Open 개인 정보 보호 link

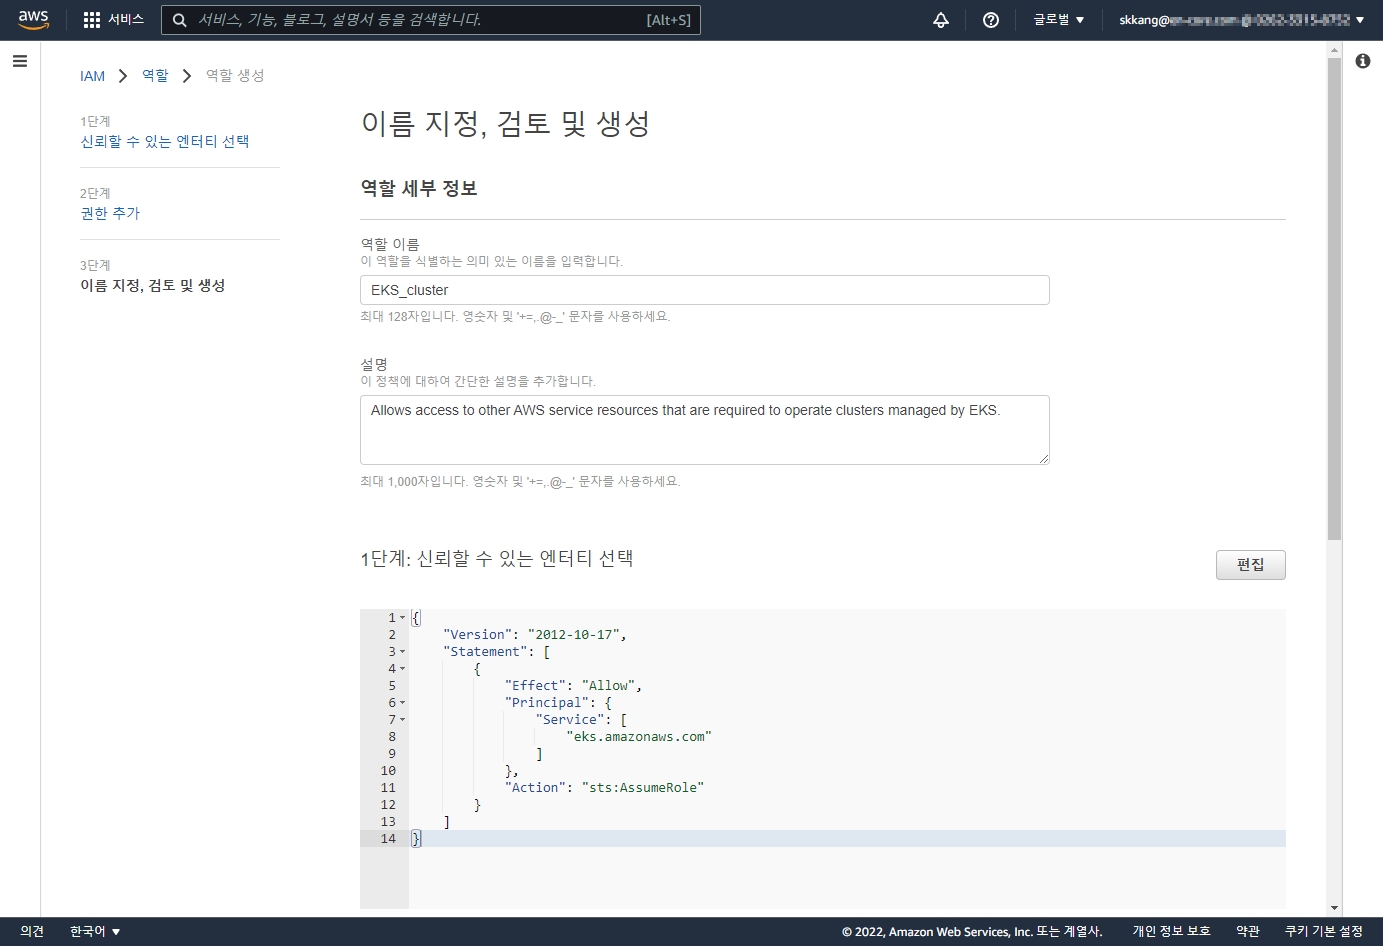1171,932
